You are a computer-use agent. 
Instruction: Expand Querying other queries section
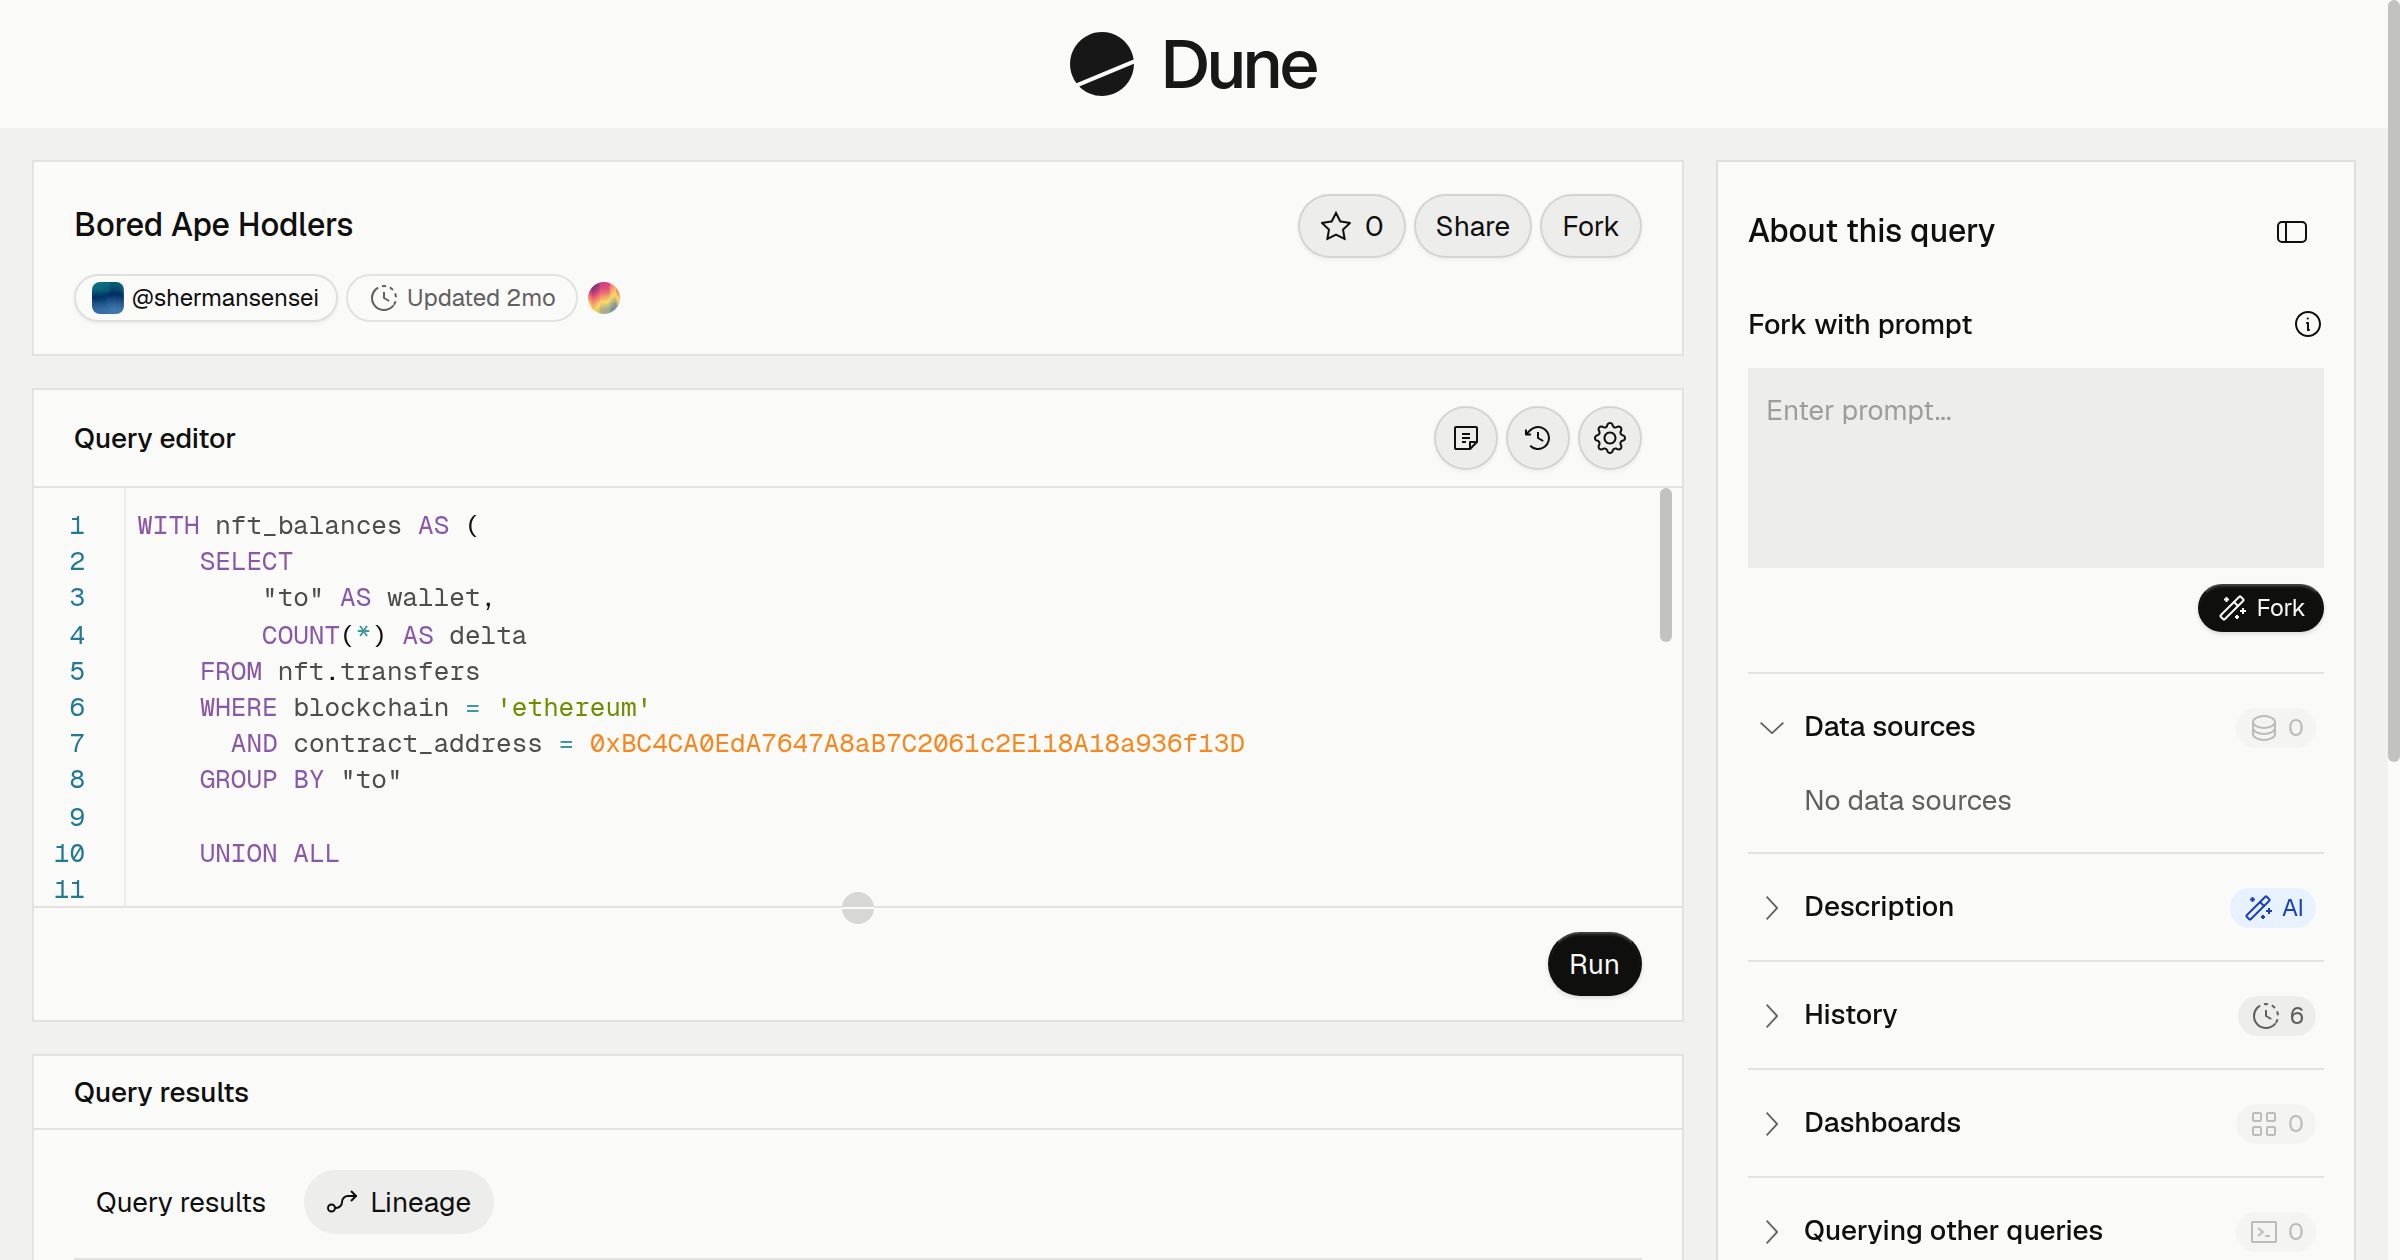1771,1231
